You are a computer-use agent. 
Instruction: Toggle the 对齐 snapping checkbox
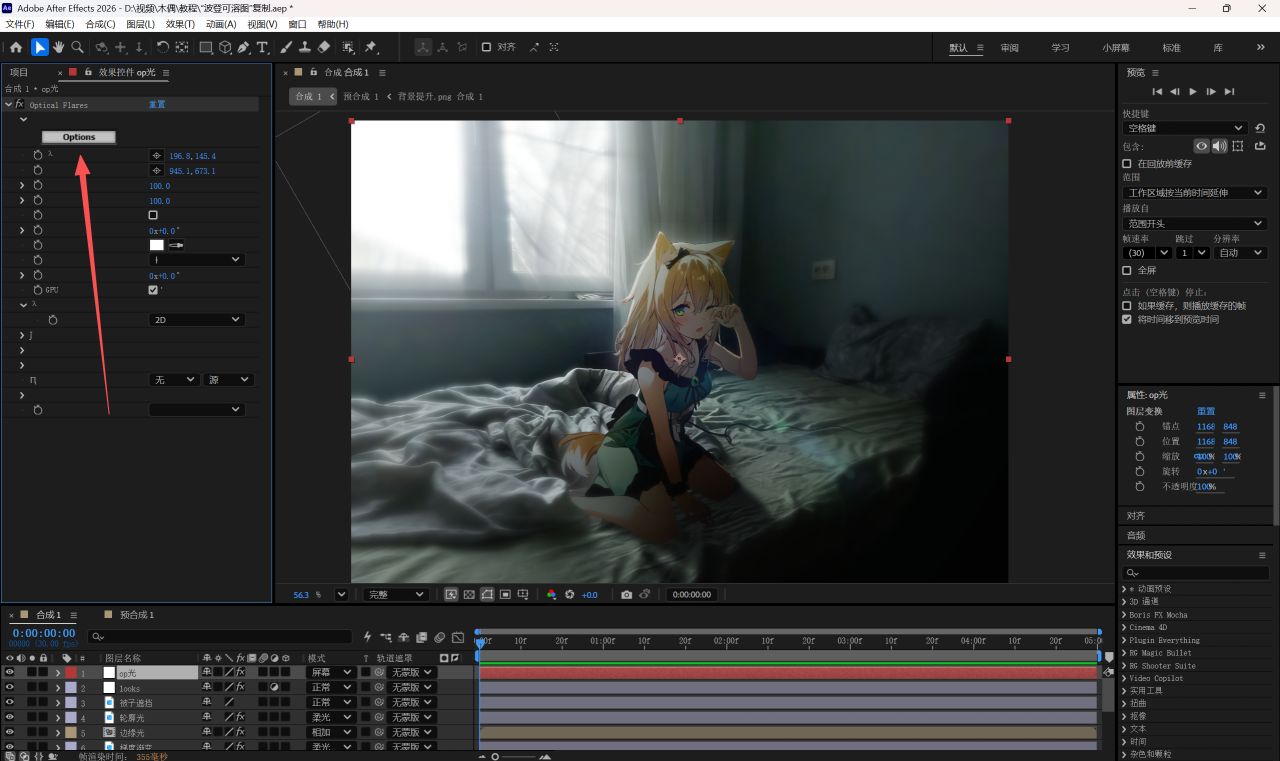point(486,47)
